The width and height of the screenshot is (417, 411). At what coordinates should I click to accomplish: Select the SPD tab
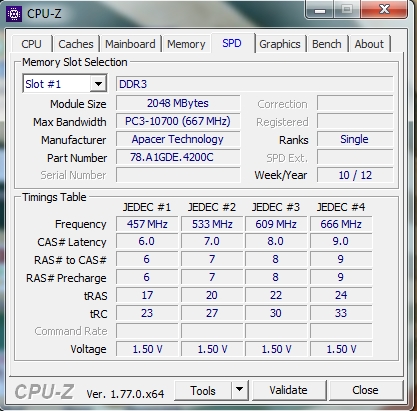tap(232, 43)
